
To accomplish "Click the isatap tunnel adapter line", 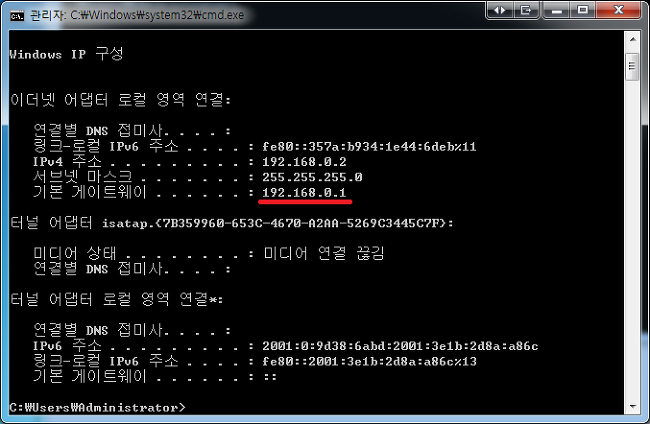I will click(232, 223).
